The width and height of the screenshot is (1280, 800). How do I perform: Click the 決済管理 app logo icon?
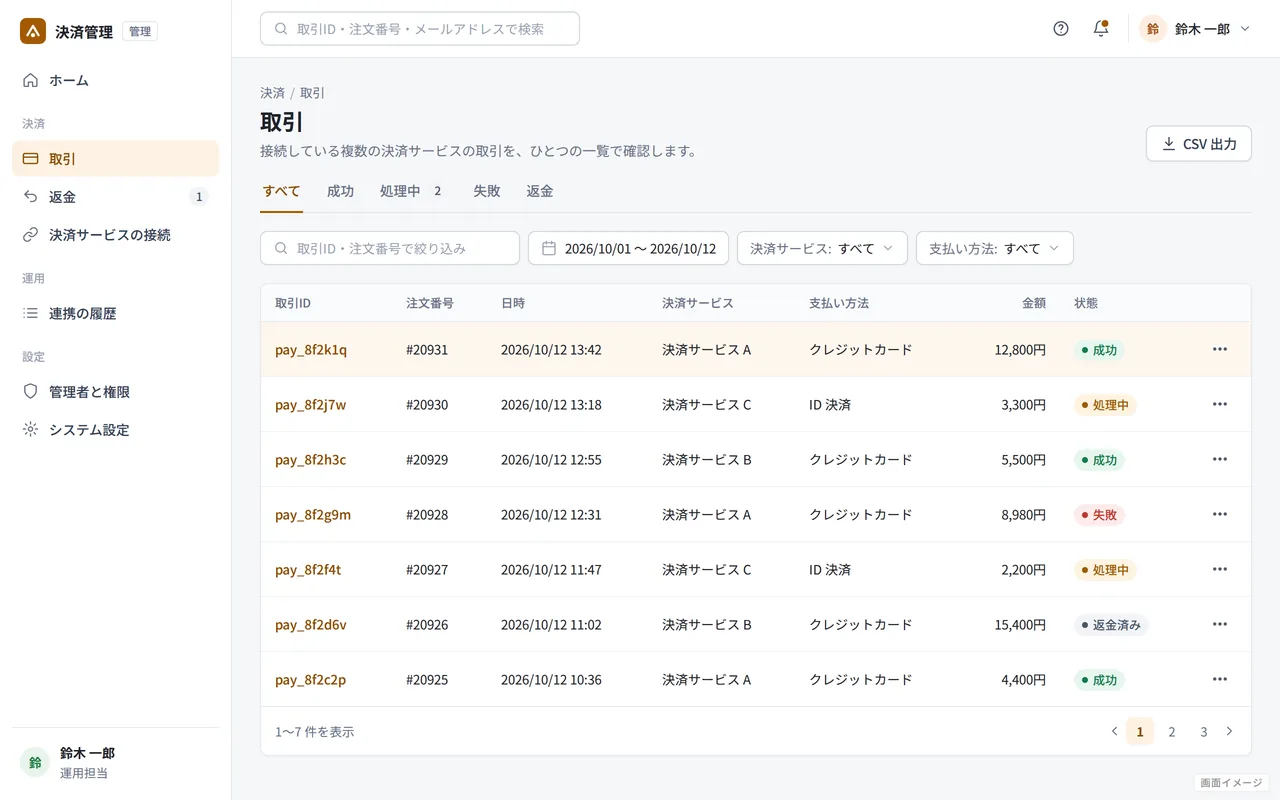(x=33, y=31)
